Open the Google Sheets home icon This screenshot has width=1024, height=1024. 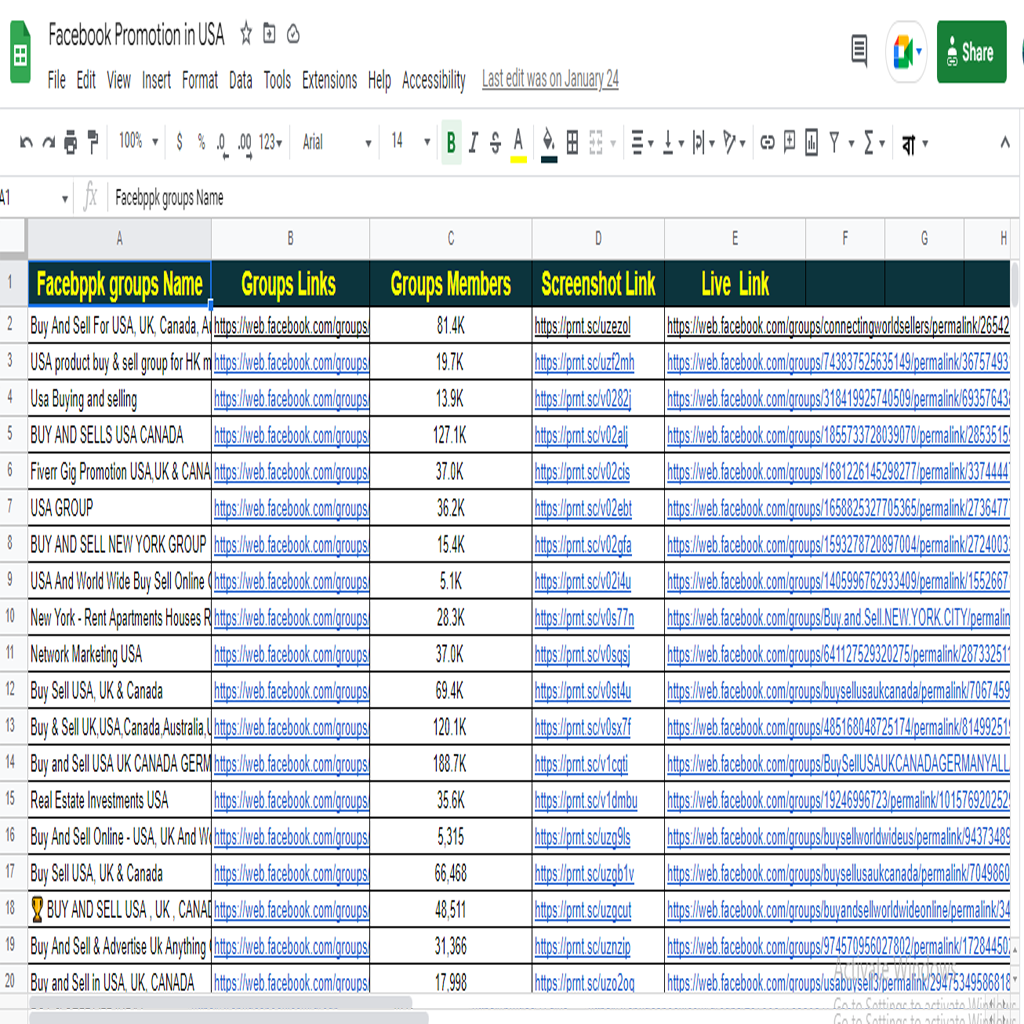[x=20, y=52]
